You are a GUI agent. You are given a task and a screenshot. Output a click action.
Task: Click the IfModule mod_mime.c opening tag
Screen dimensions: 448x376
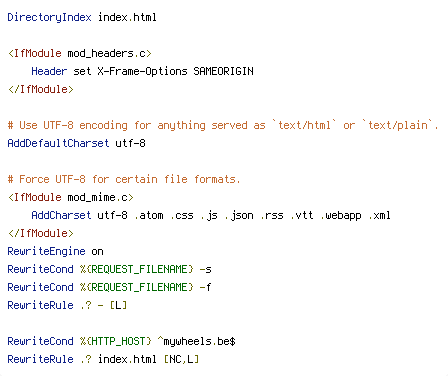coord(71,197)
